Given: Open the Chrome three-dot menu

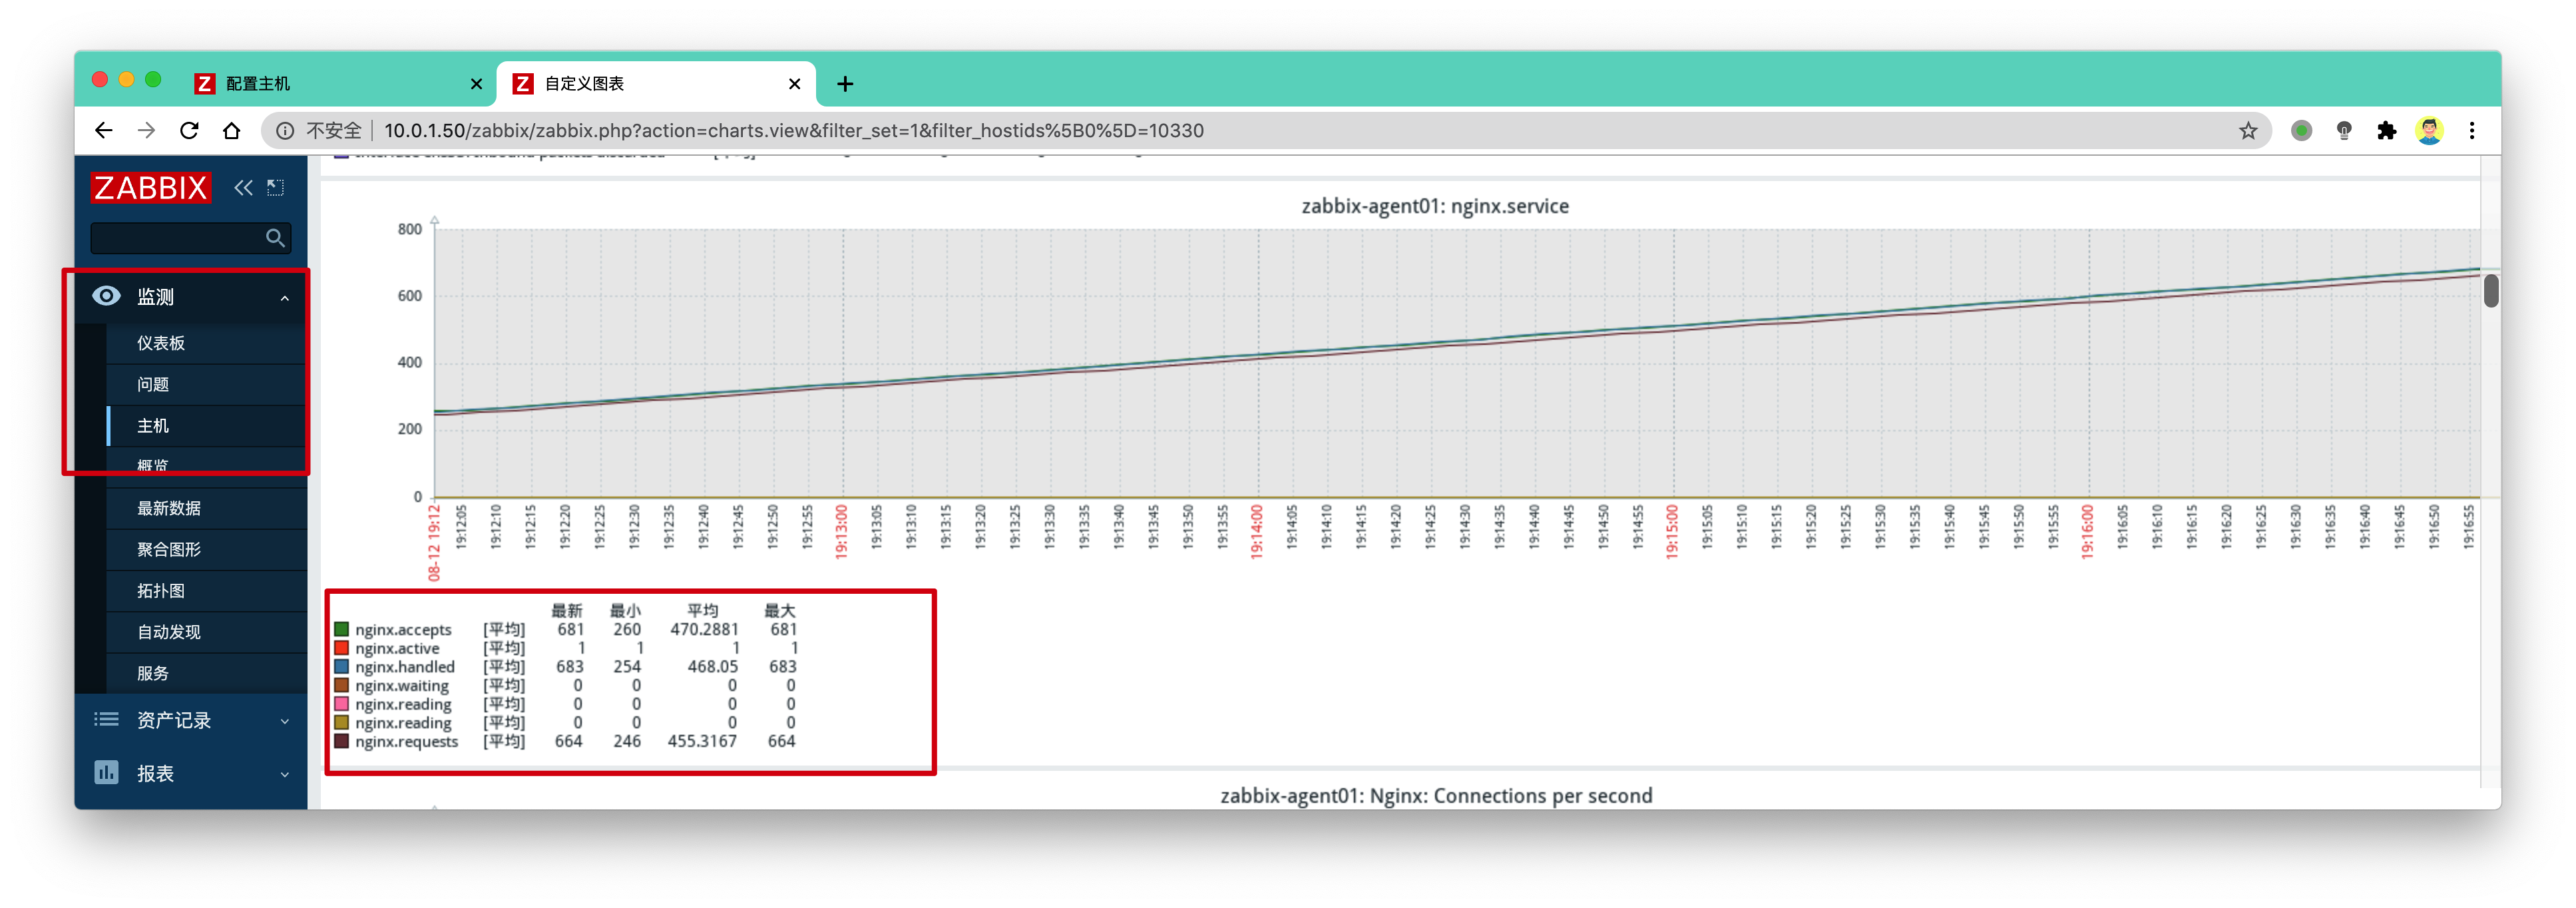Looking at the screenshot, I should [2472, 130].
